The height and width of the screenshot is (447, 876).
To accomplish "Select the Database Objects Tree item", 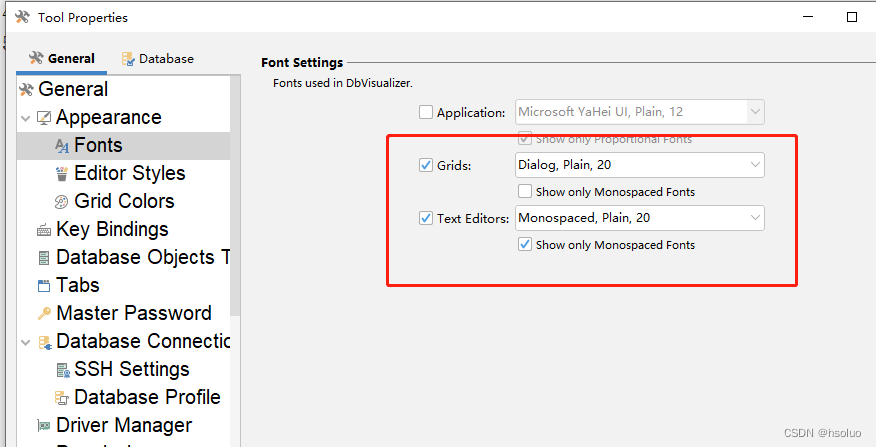I will coord(142,257).
